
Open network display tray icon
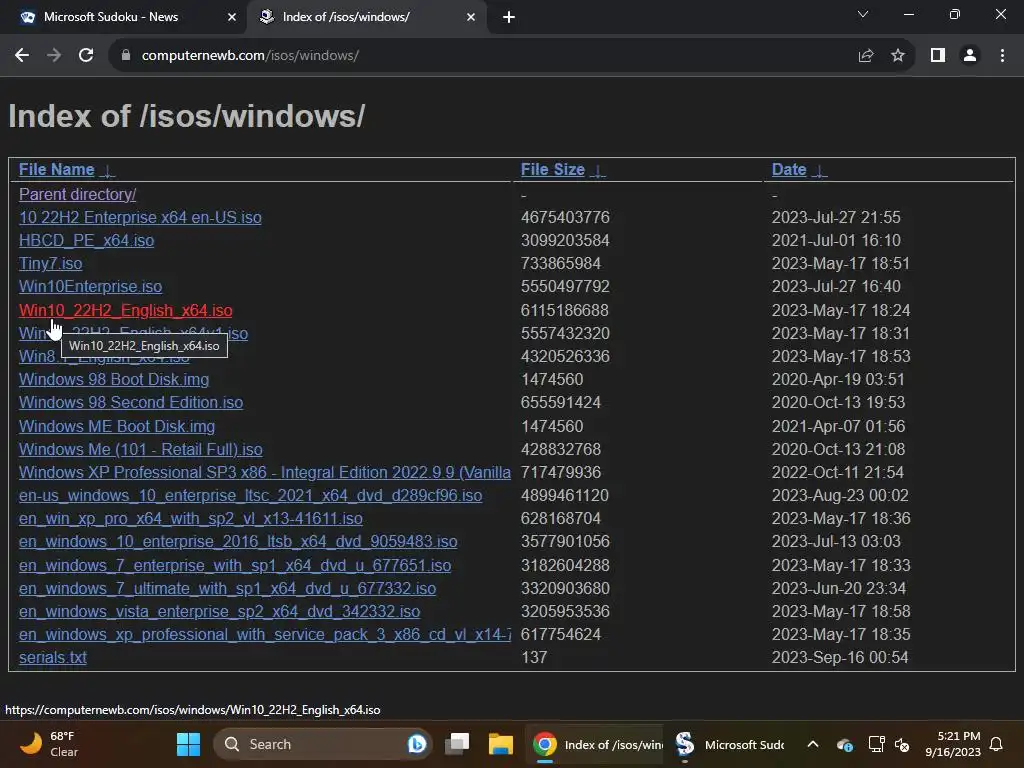(x=876, y=744)
